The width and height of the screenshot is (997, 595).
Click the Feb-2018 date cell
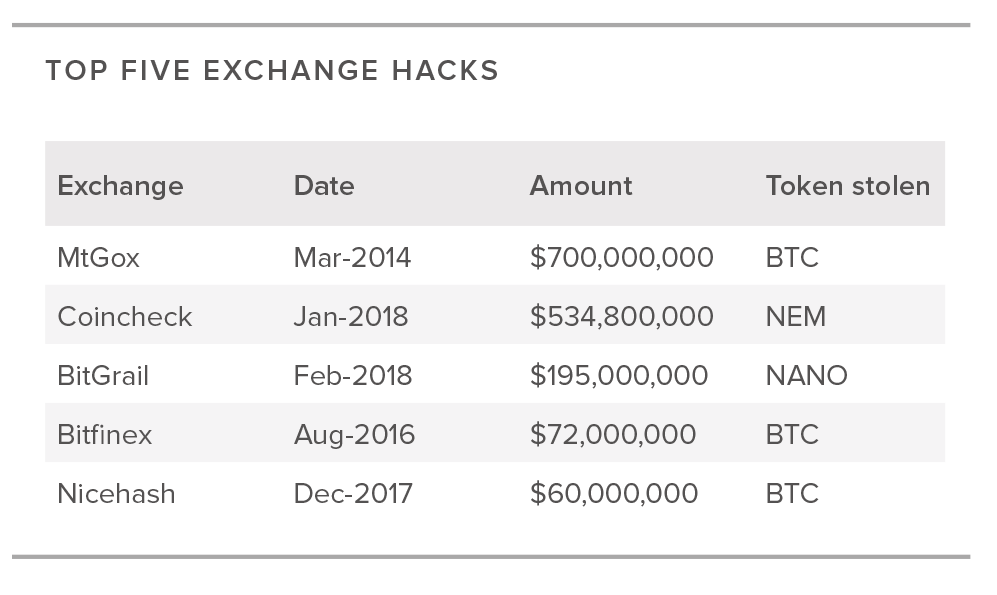(x=353, y=376)
